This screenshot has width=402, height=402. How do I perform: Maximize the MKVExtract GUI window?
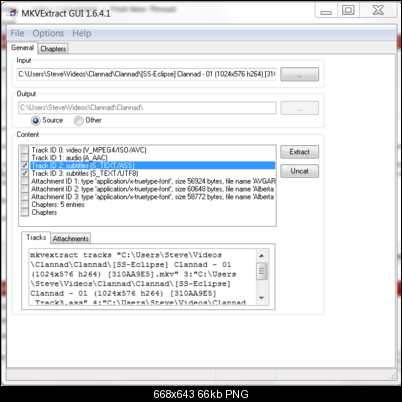coord(348,10)
